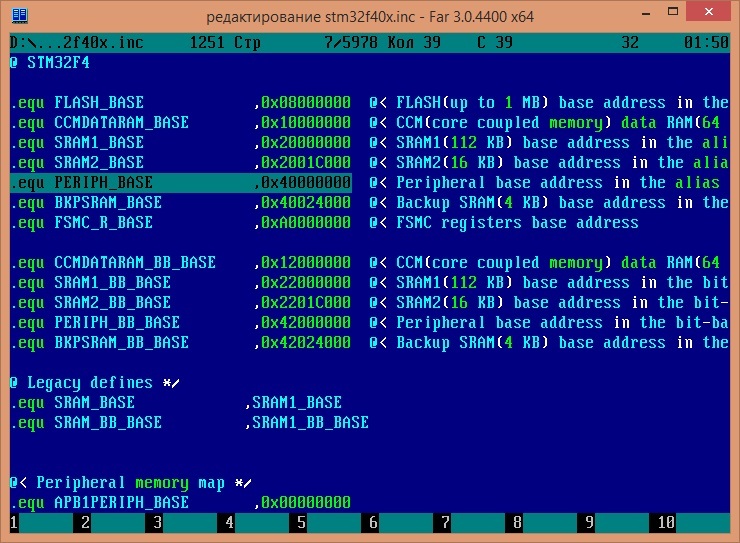
Task: Click function key slot 2 in the key bar
Action: point(113,523)
